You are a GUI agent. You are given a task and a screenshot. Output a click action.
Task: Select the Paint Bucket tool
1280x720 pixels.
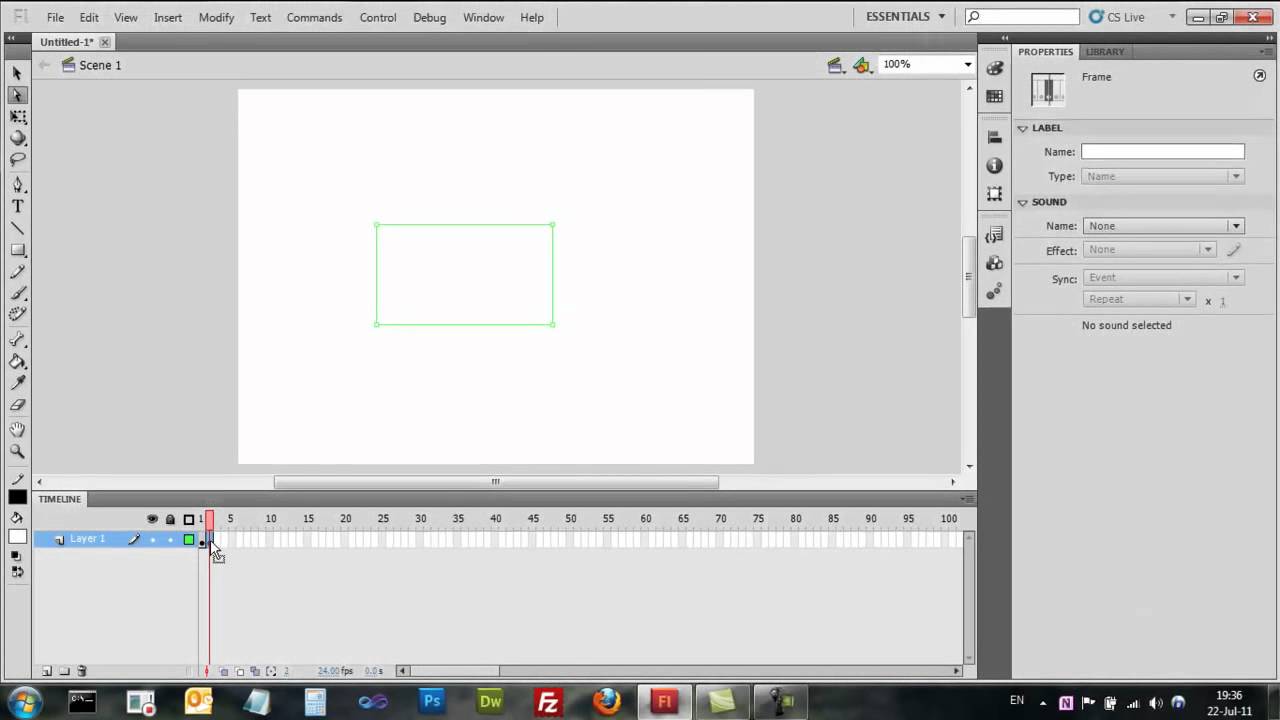[17, 361]
